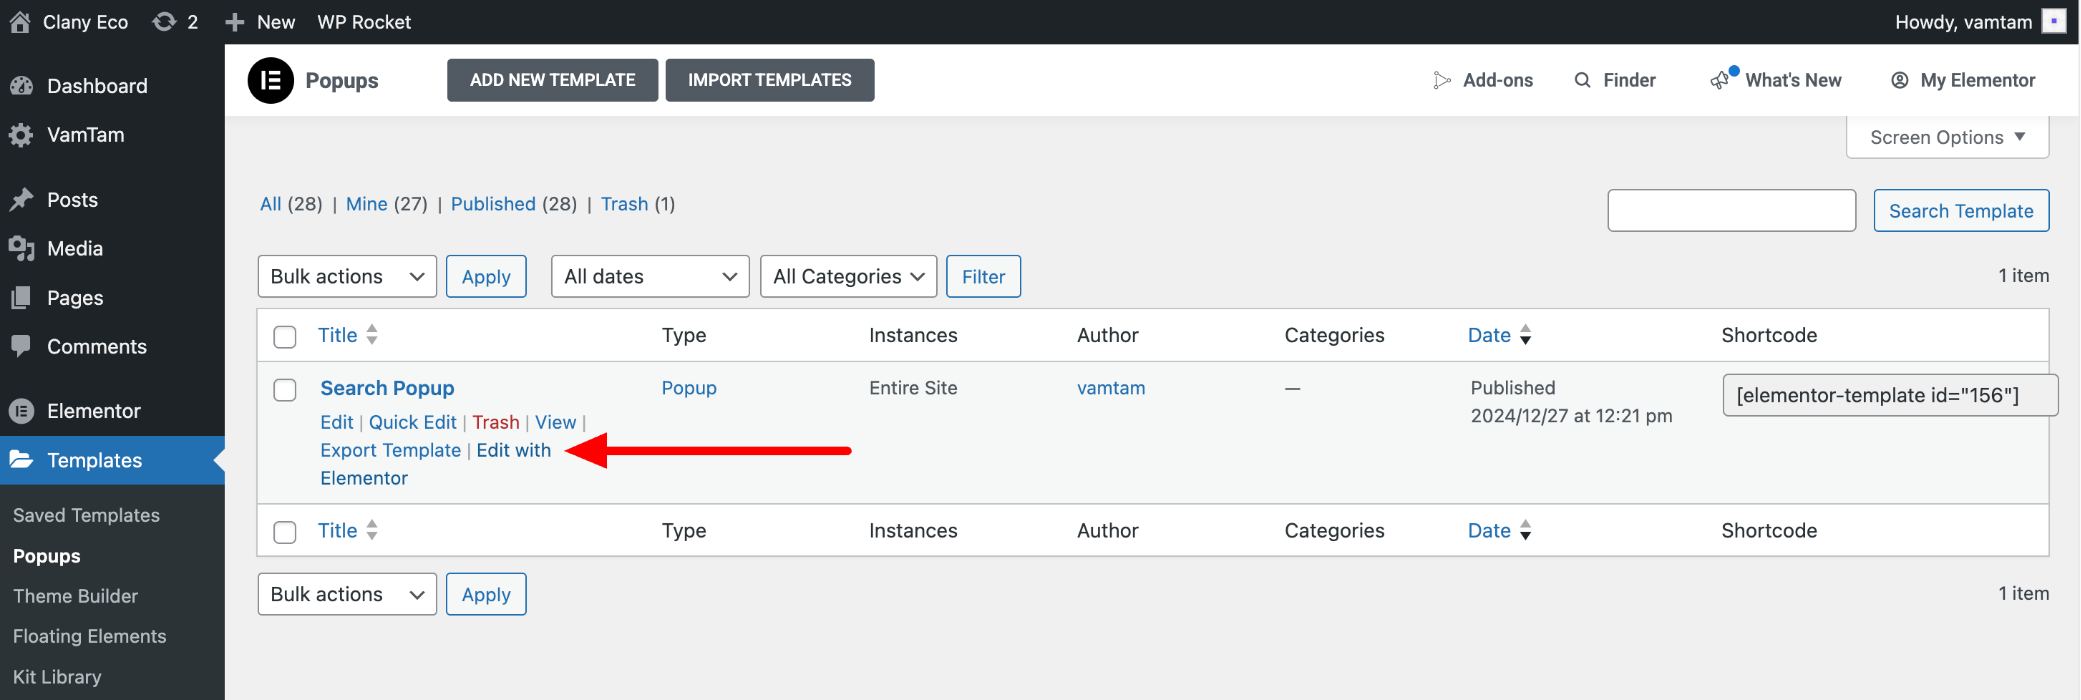Click the Comments bubble icon
The width and height of the screenshot is (2081, 700).
click(21, 347)
